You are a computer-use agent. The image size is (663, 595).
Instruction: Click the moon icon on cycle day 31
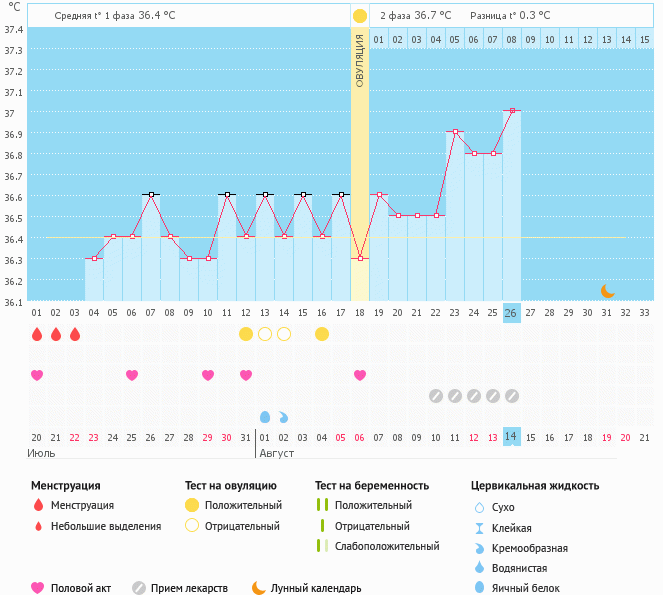pyautogui.click(x=607, y=291)
